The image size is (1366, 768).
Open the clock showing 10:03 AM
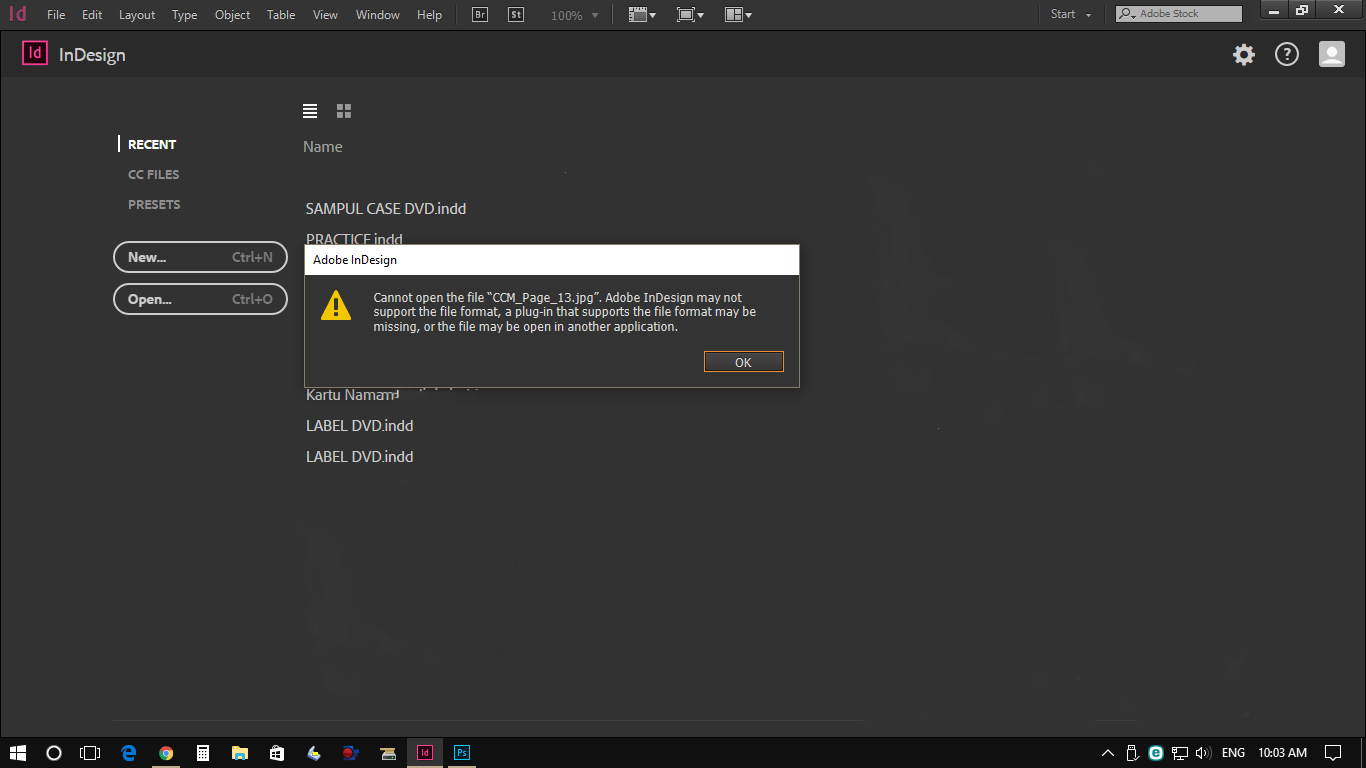(x=1282, y=753)
